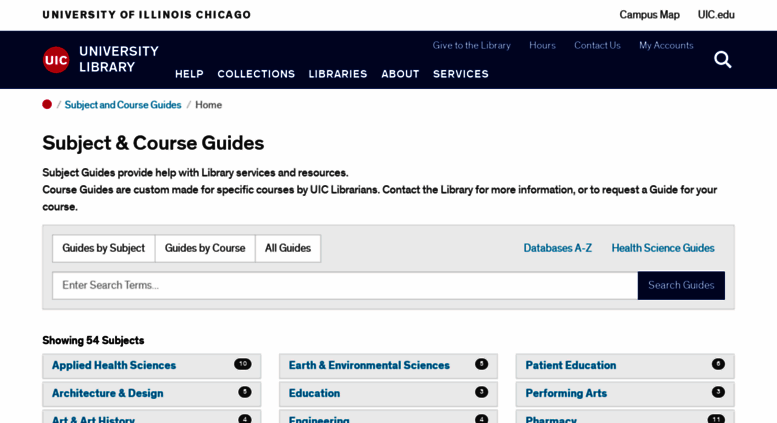Click the 'Showing 54 Subjects' text

pos(93,341)
